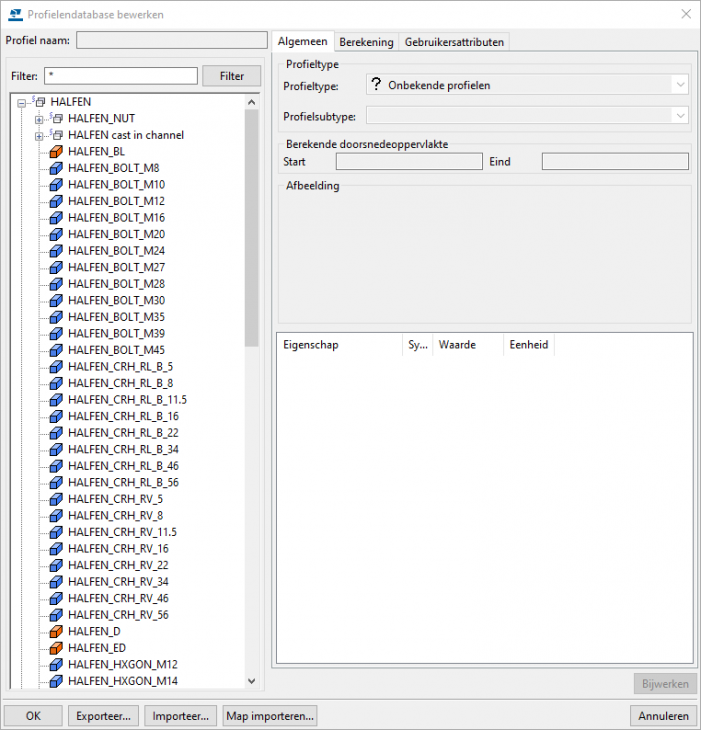Open the Berekening tab
The height and width of the screenshot is (730, 701).
click(x=366, y=42)
